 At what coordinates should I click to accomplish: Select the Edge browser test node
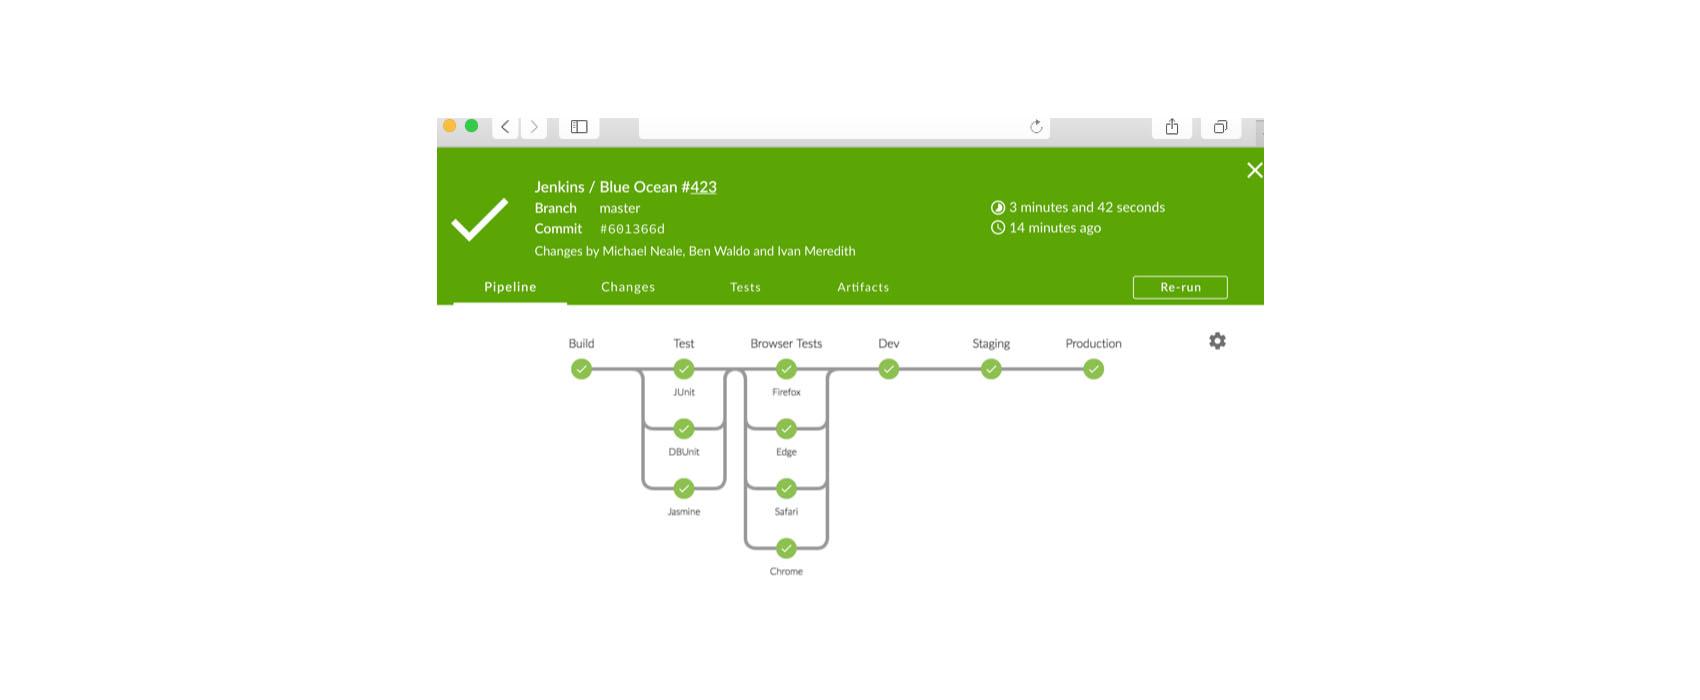[786, 429]
